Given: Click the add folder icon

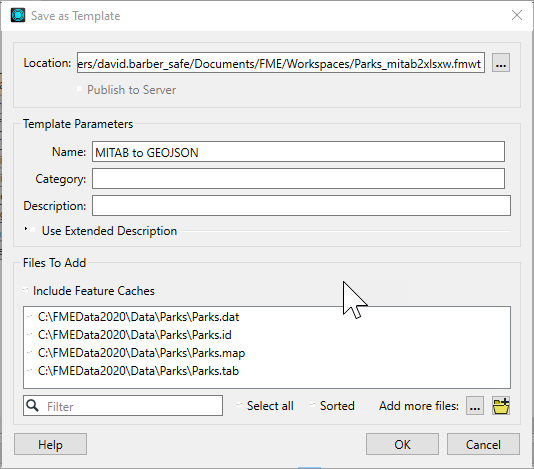Looking at the screenshot, I should (501, 406).
